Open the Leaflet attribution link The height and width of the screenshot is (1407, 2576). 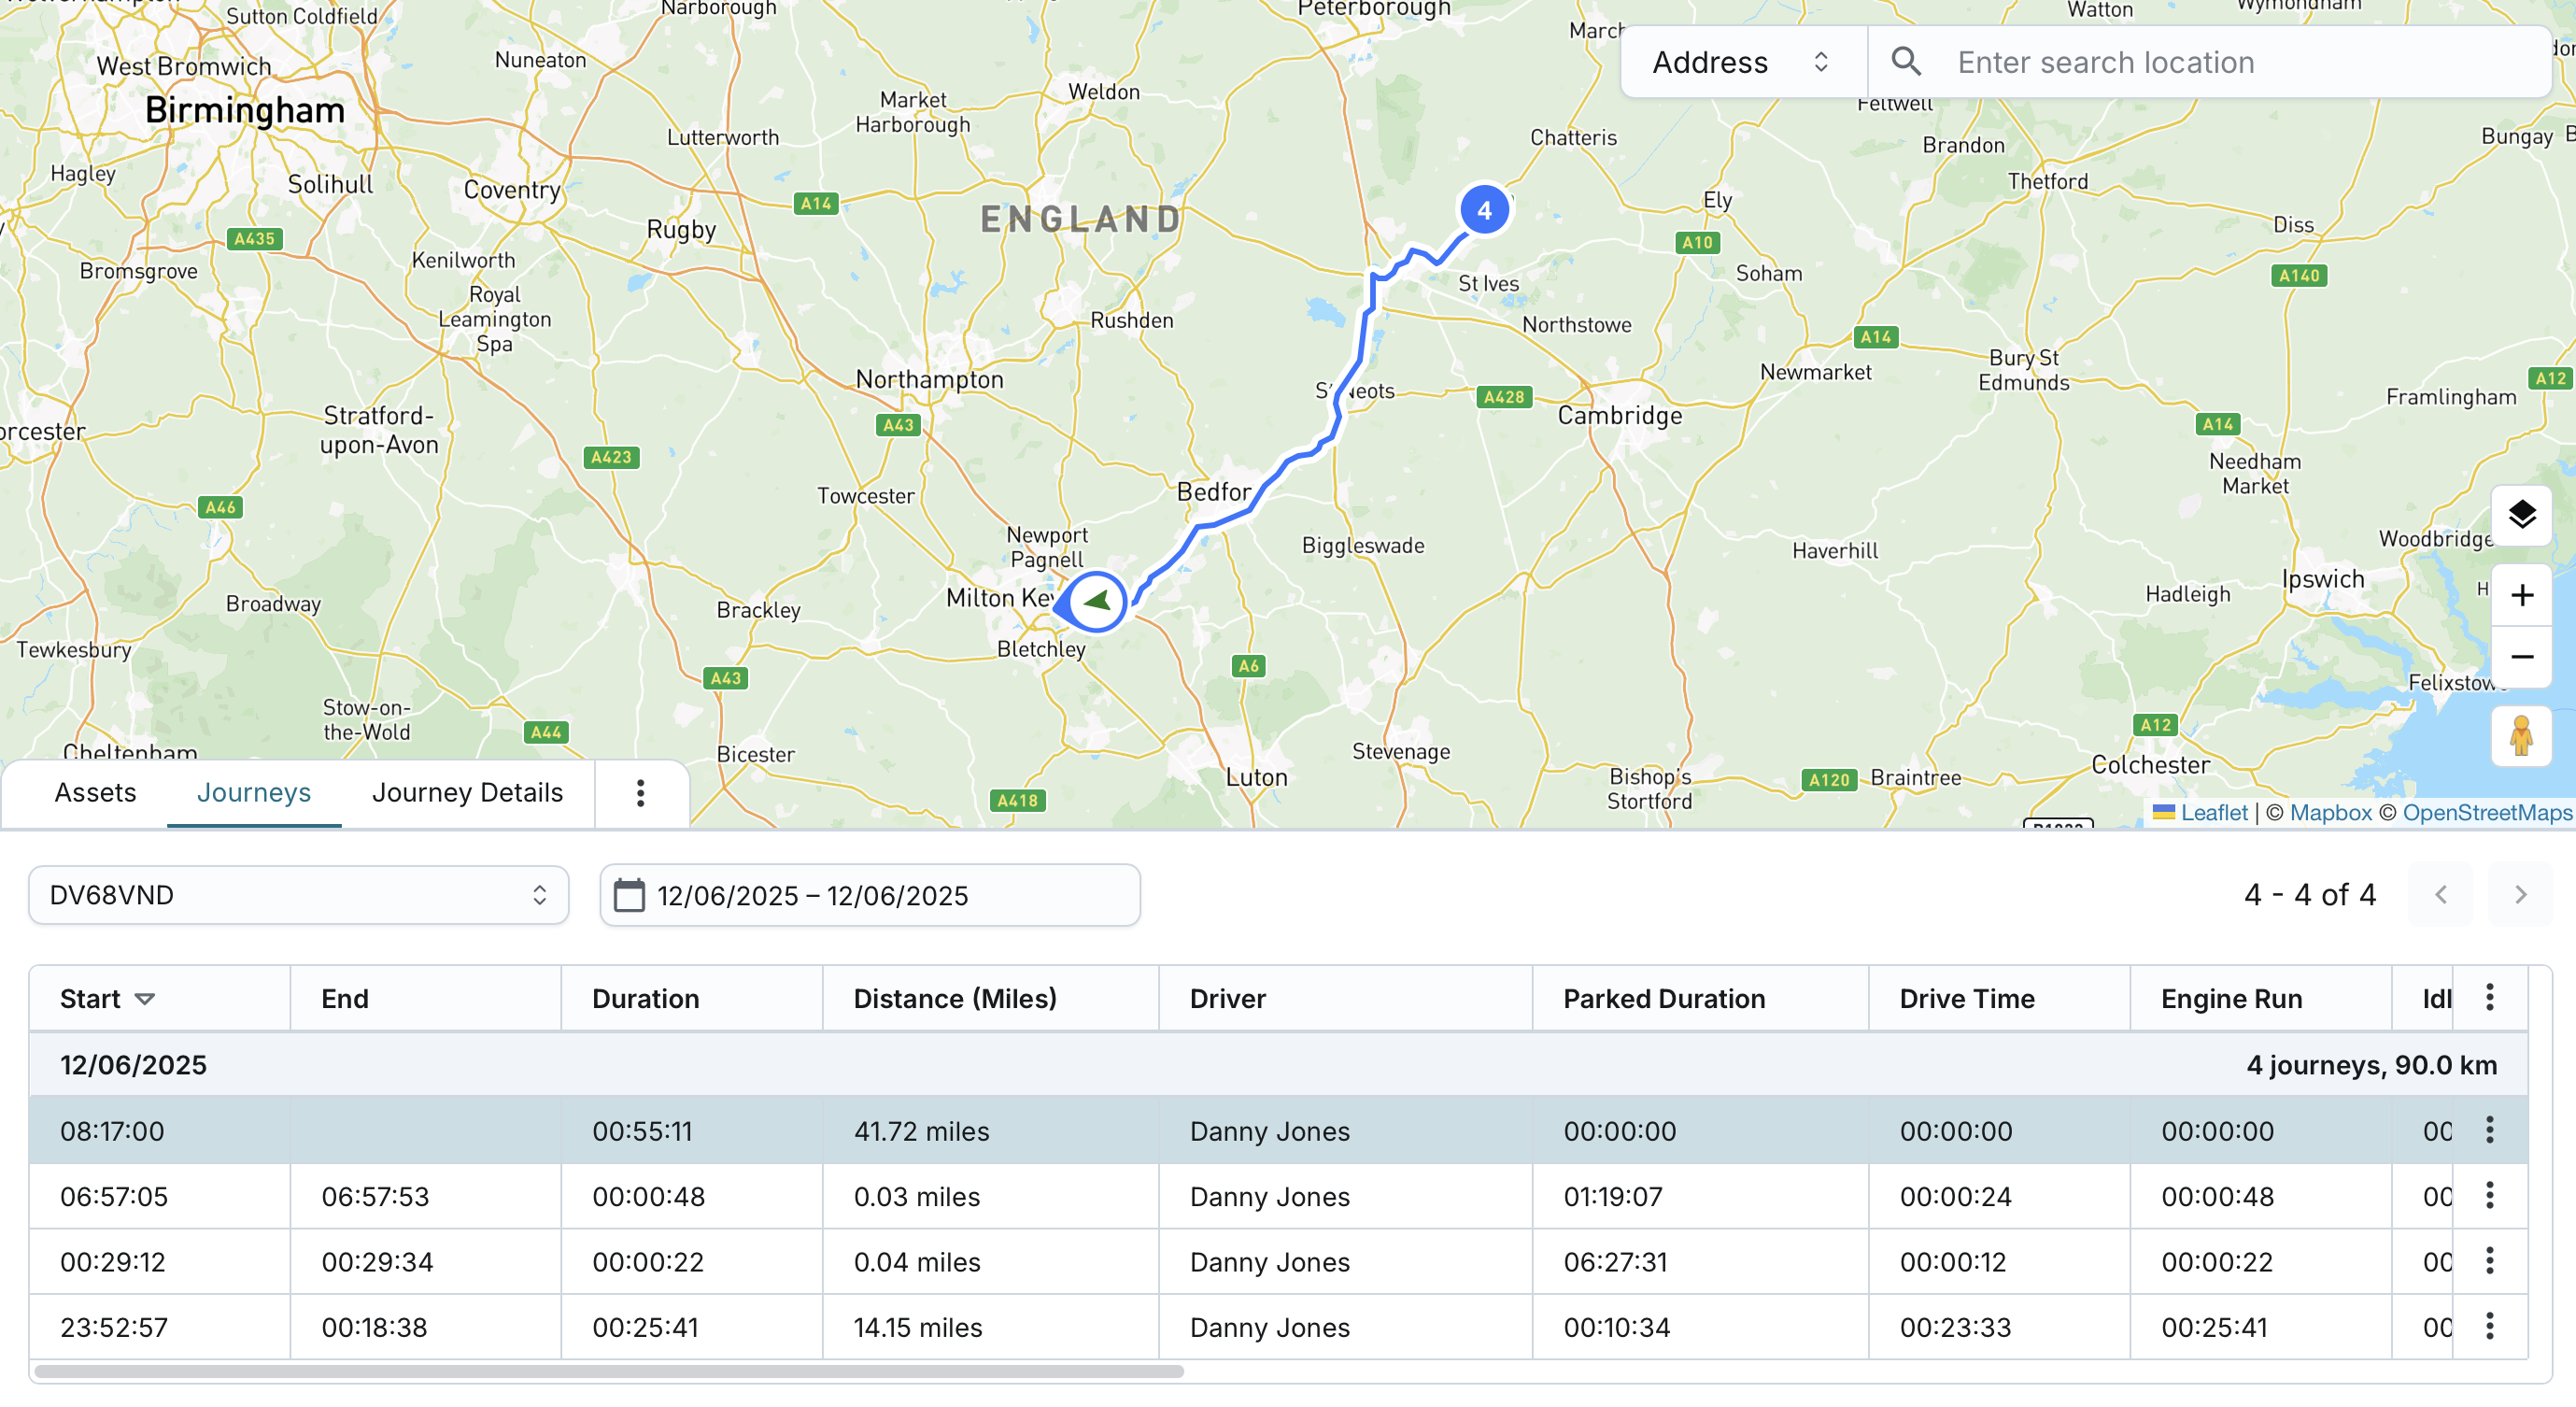(x=2213, y=813)
